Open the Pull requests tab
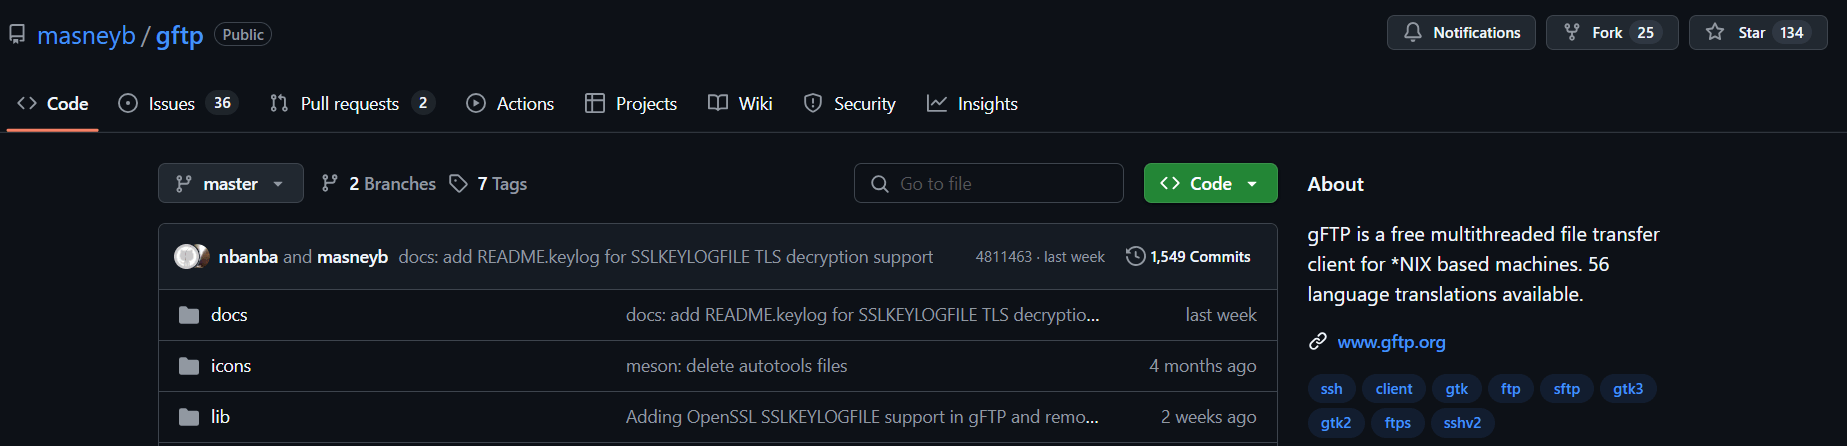The width and height of the screenshot is (1847, 446). point(352,103)
